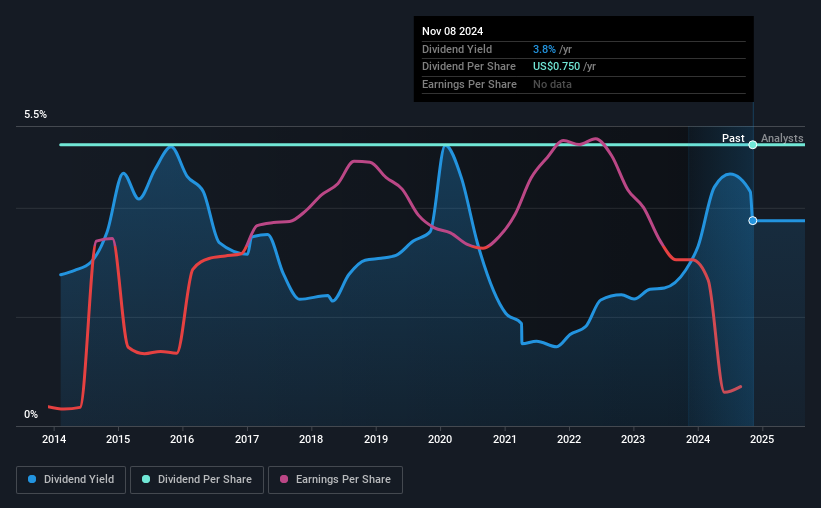Toggle the Dividend Per Share legend button
Viewport: 821px width, 508px height.
coord(197,480)
